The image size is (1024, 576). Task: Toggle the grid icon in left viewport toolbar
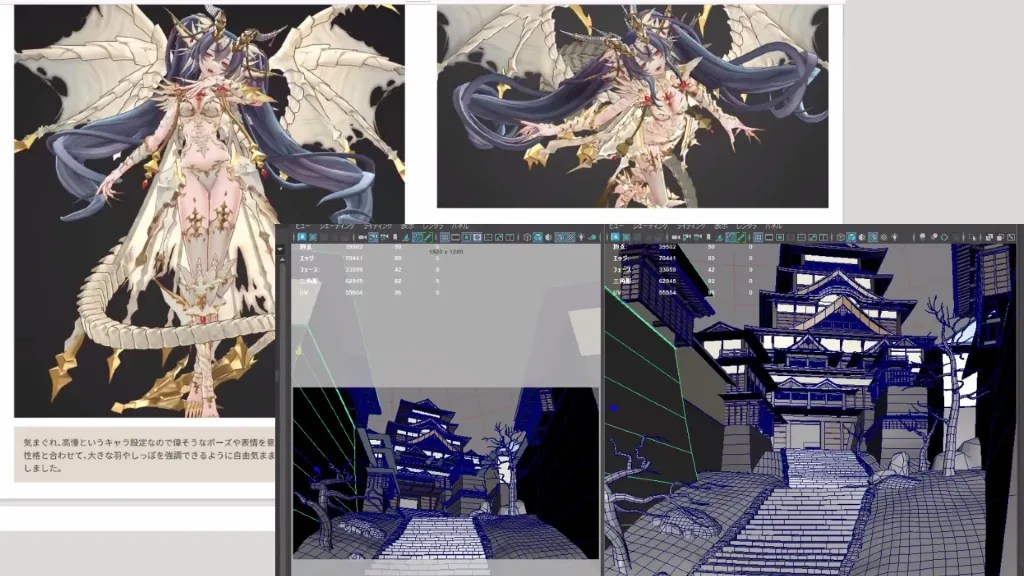[445, 237]
